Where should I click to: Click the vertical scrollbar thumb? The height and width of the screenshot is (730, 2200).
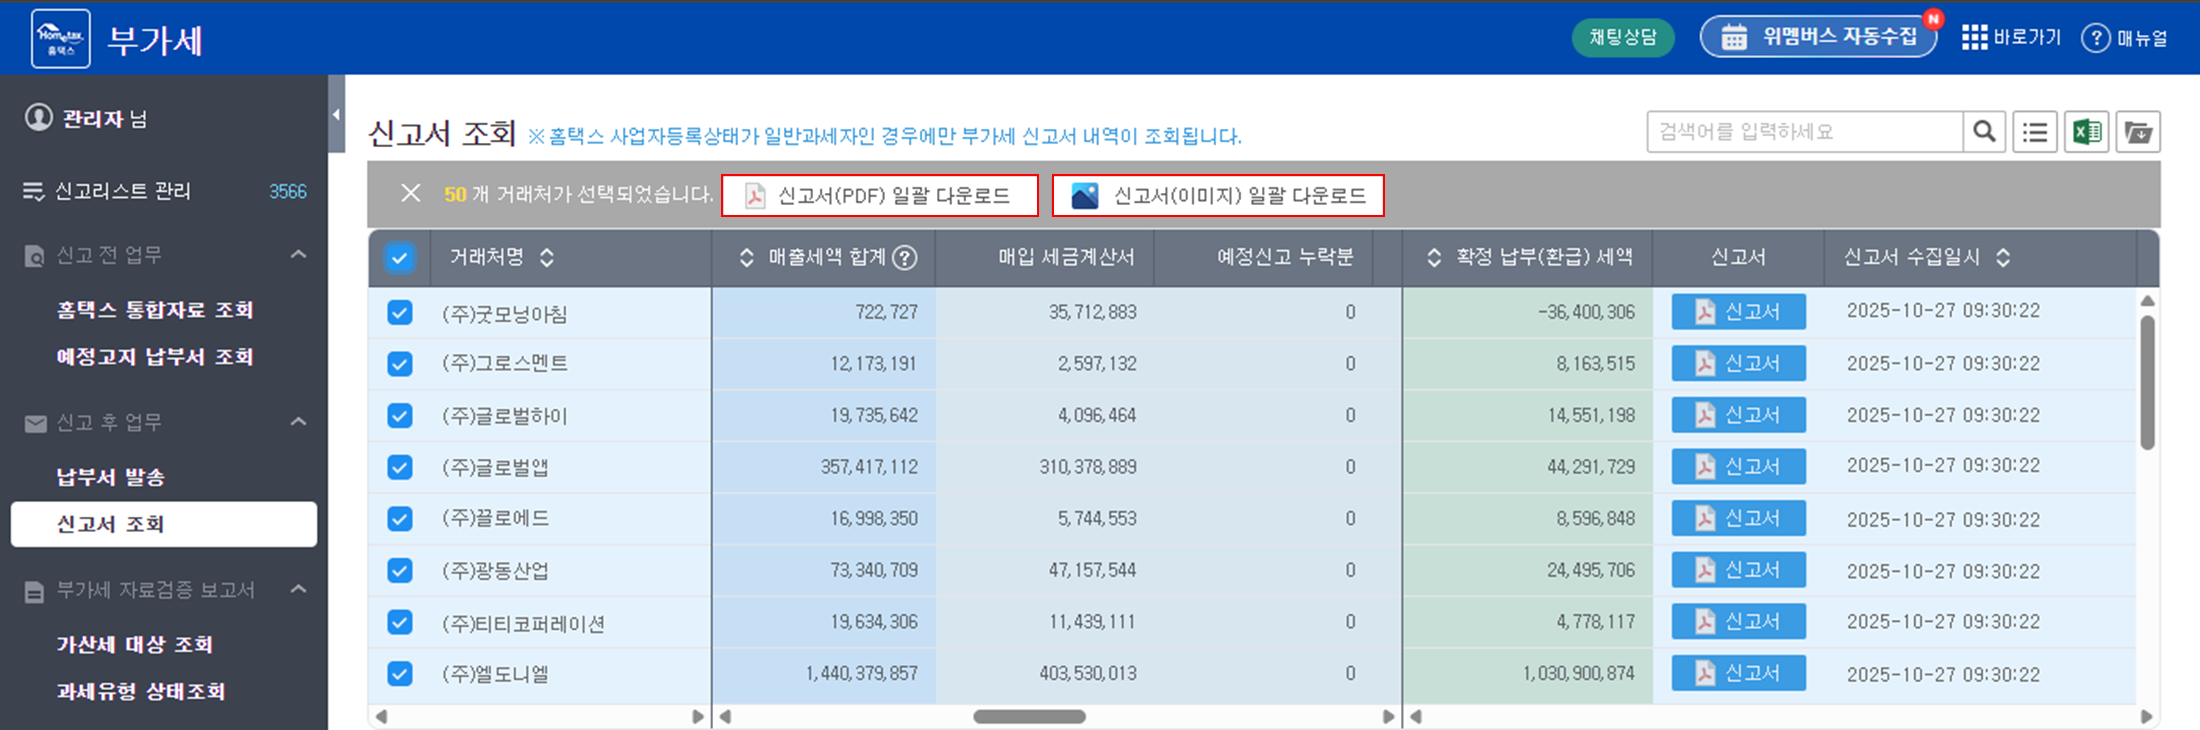pyautogui.click(x=2147, y=382)
